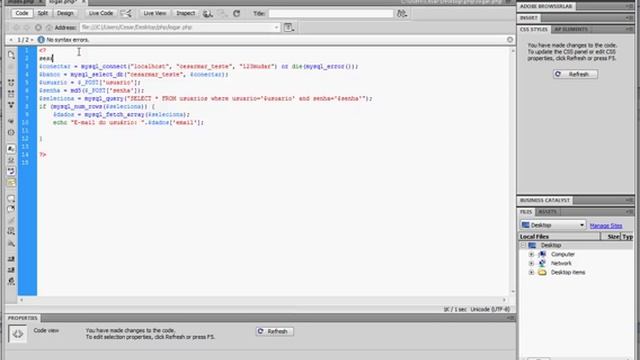Click Collapse Full Tag icon in coding toolbar

[11, 82]
